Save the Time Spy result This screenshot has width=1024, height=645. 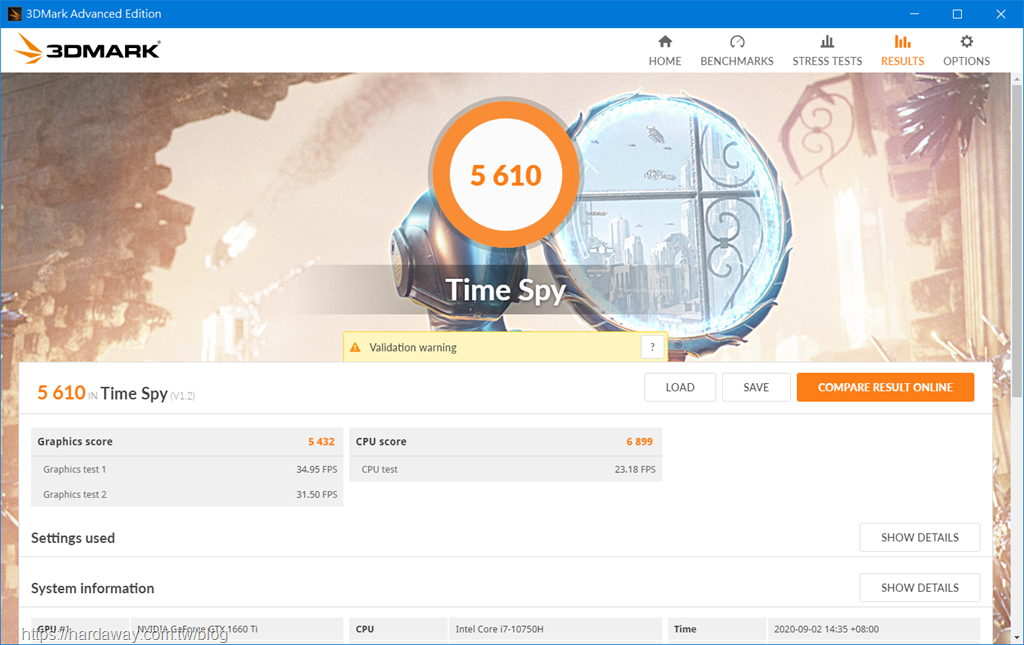point(756,387)
